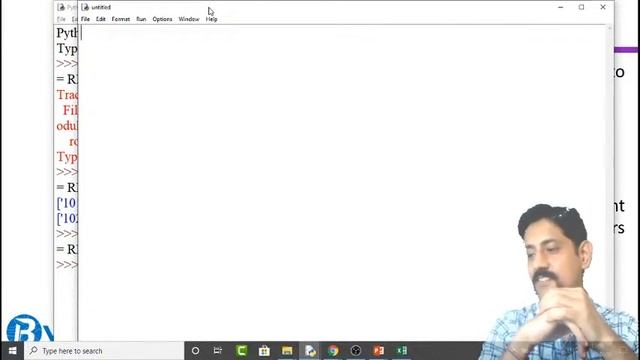Open the Windows Start menu

[x=12, y=351]
